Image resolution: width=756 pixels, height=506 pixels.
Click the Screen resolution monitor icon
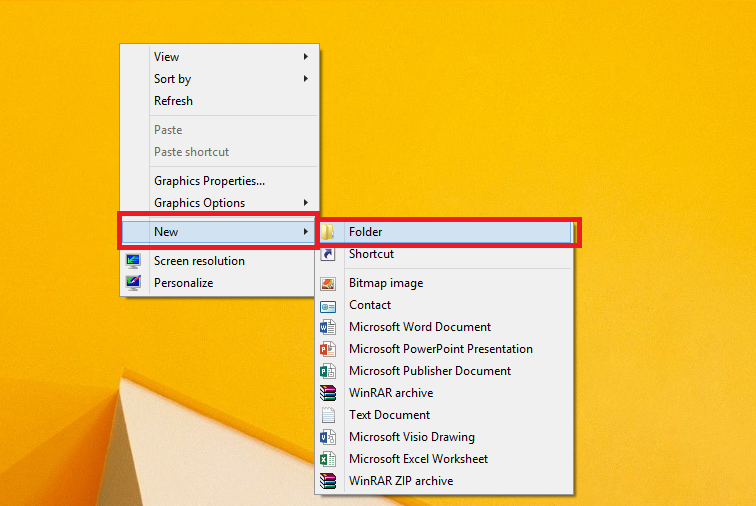click(133, 261)
